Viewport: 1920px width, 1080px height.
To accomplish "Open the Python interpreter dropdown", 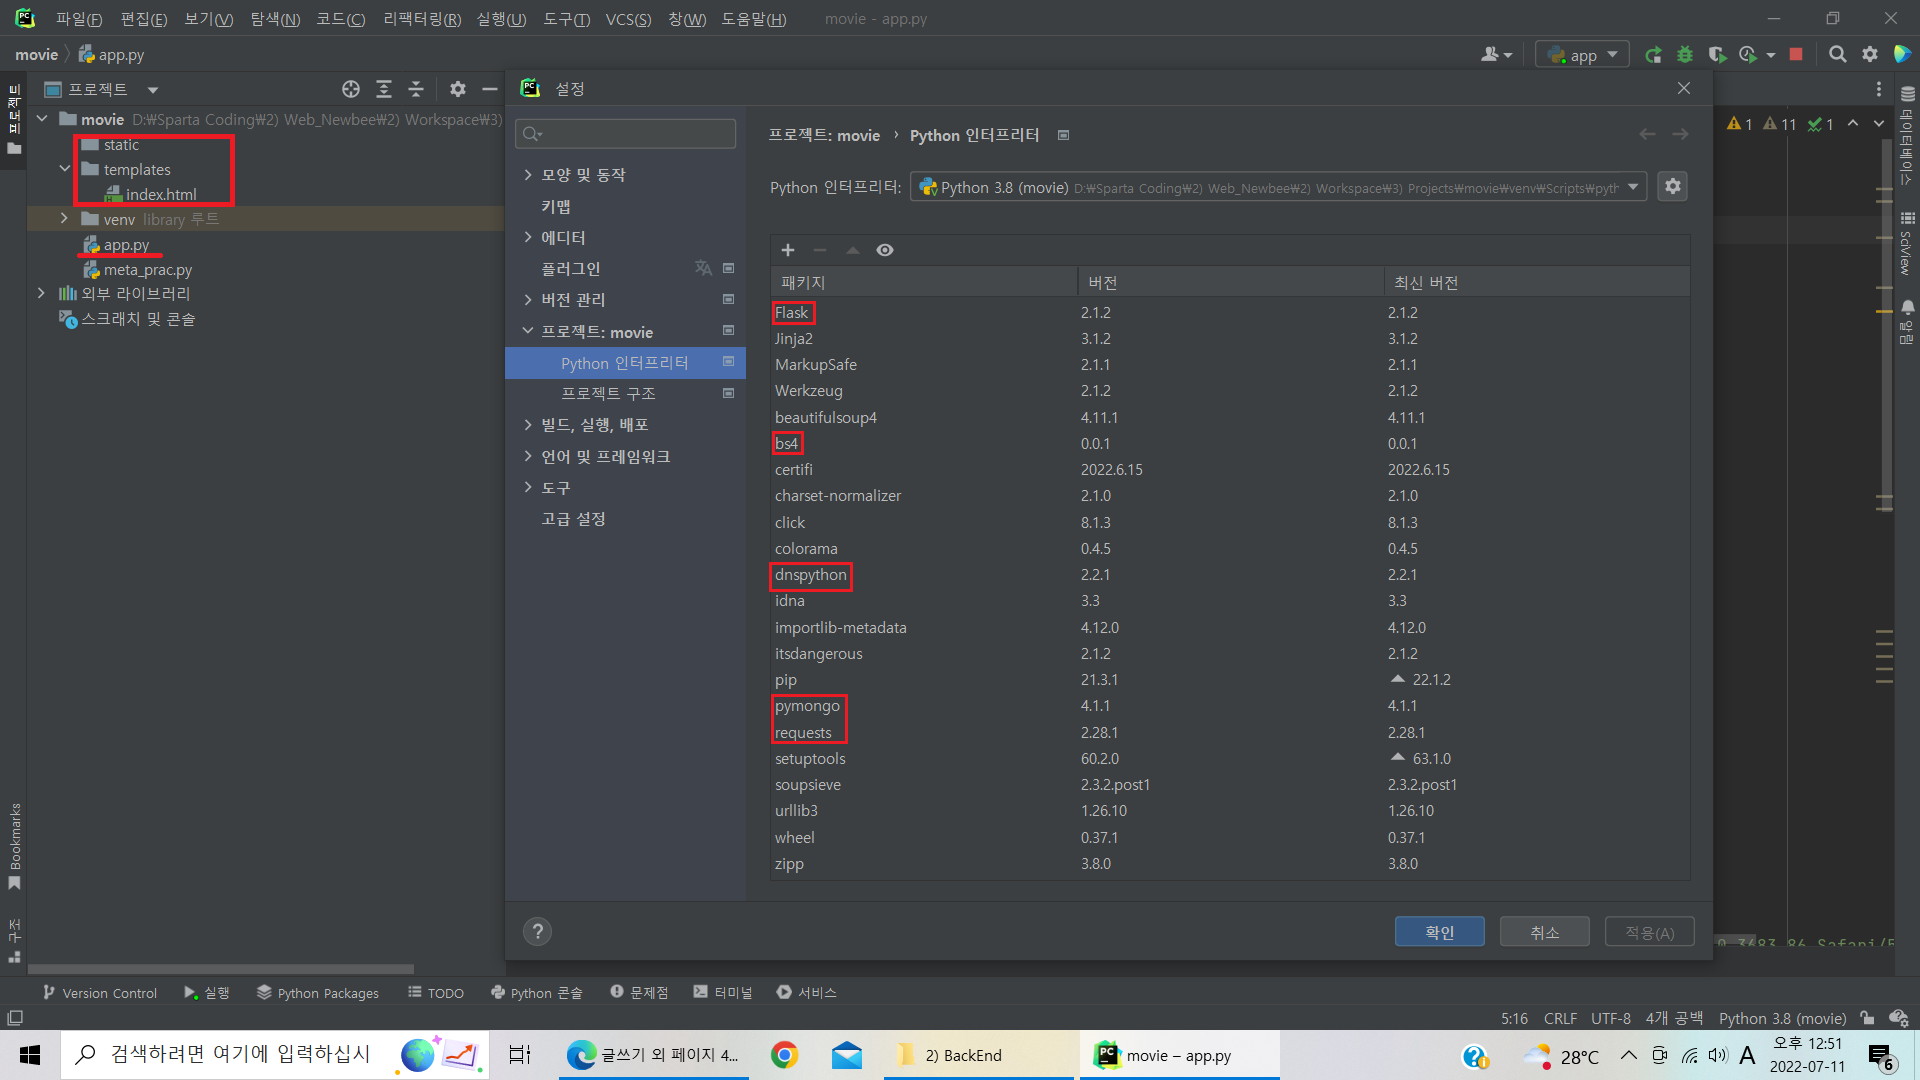I will (x=1632, y=187).
